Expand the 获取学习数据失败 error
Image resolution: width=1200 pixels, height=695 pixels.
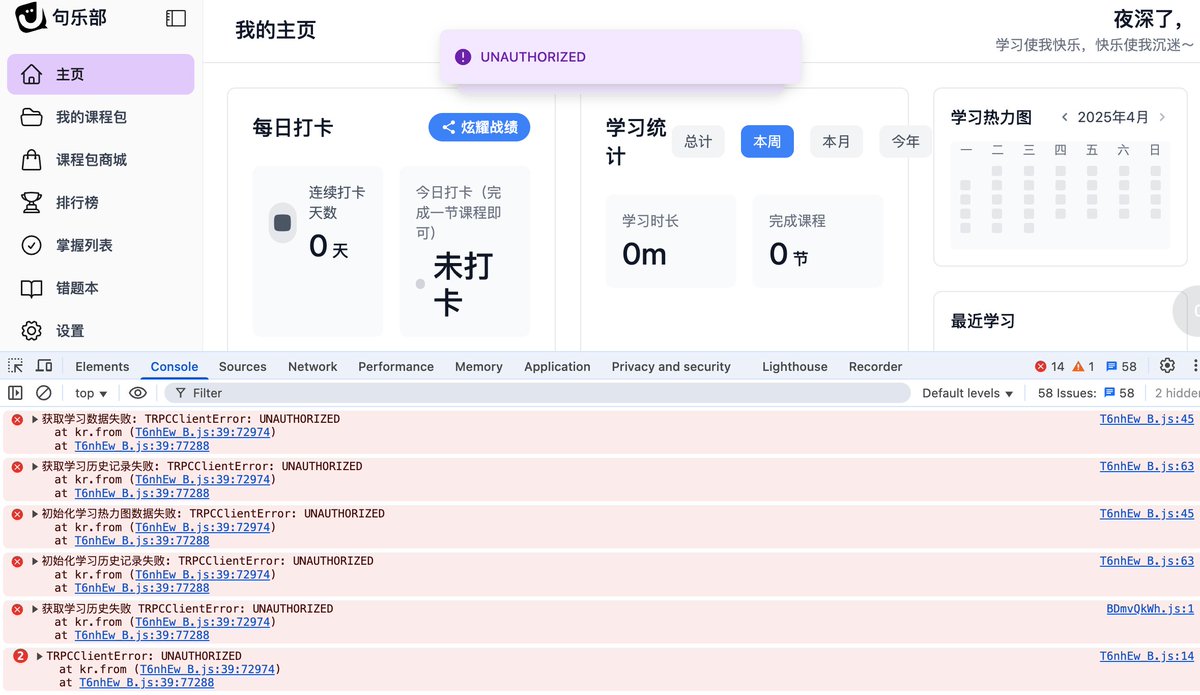35,419
